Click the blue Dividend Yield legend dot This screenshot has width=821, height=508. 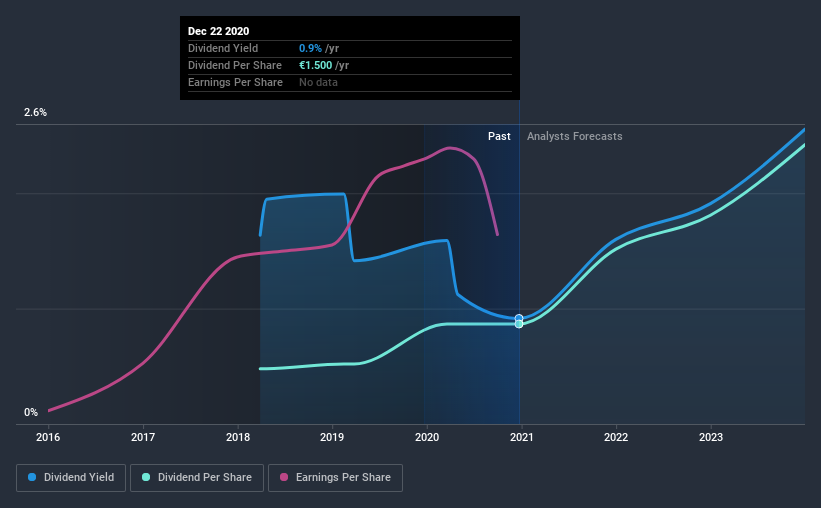(32, 477)
